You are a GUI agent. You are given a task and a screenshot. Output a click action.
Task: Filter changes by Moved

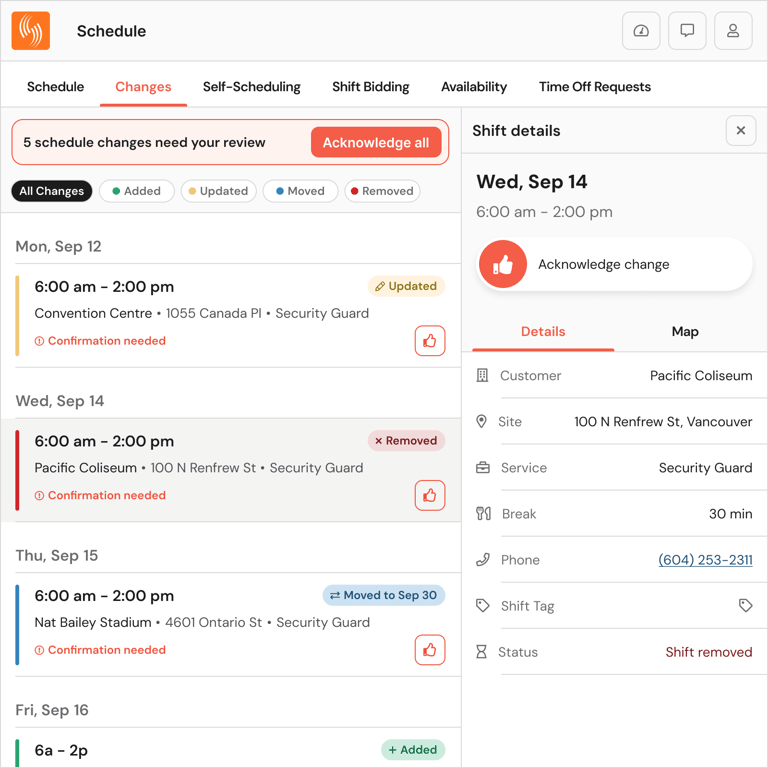pos(300,191)
